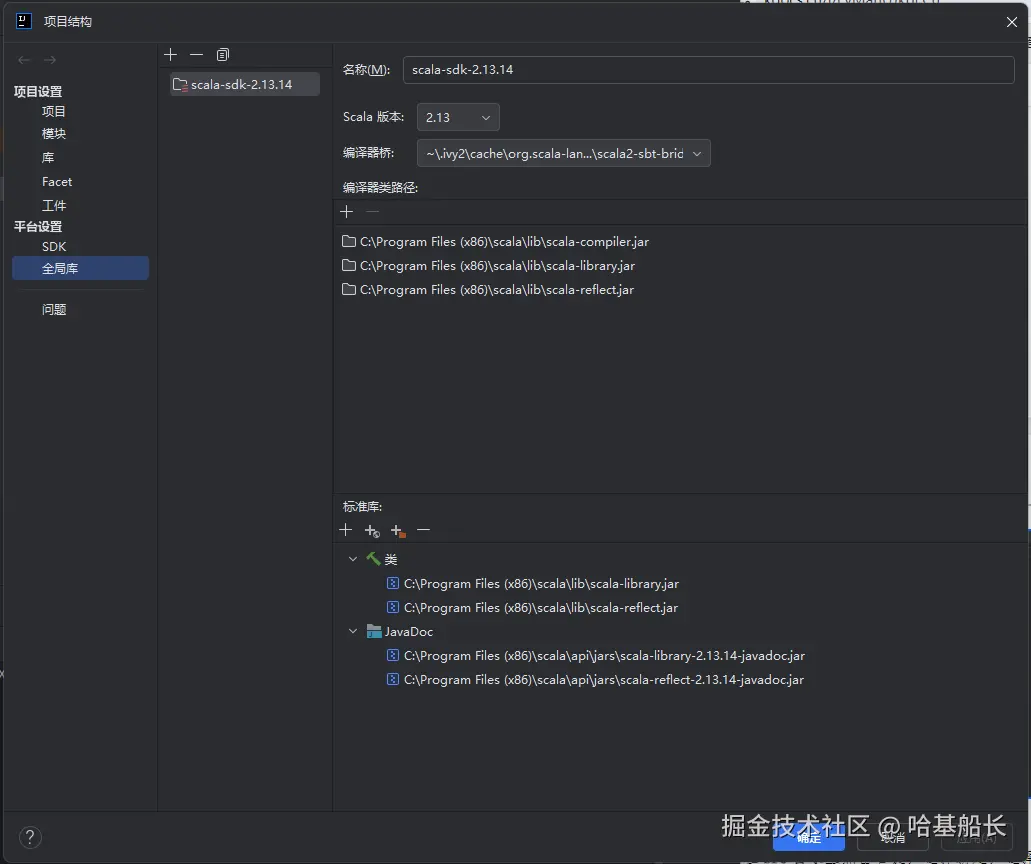Open 模块 settings page
Image resolution: width=1031 pixels, height=864 pixels.
pos(54,133)
